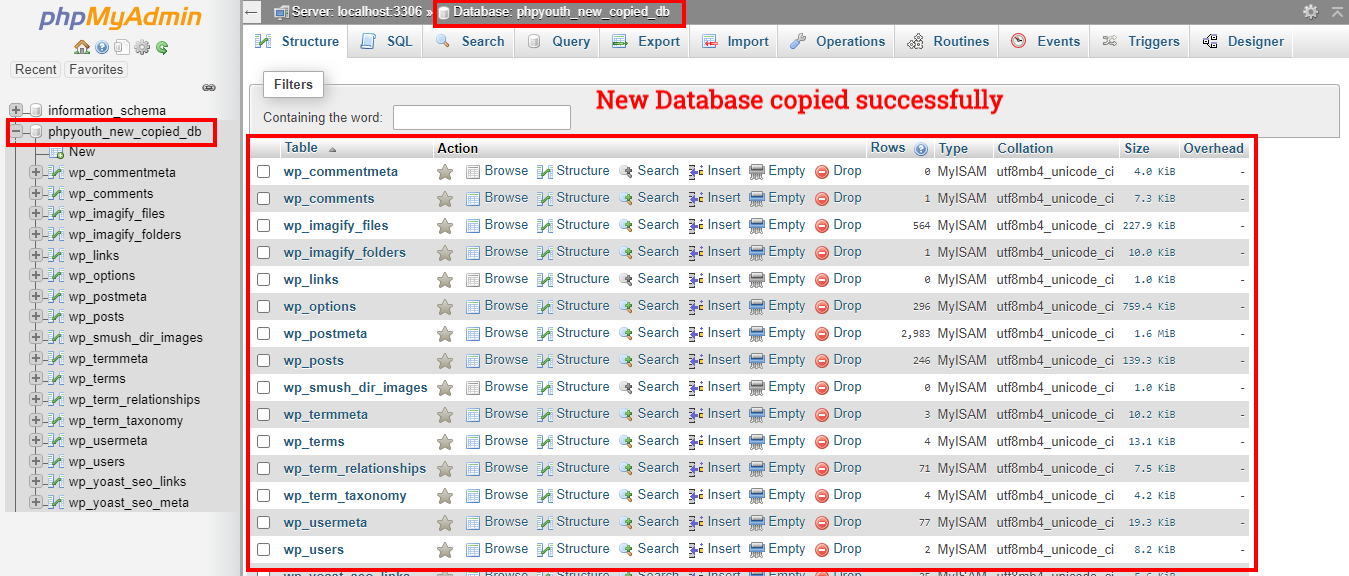Open MySQL documentation icon in sidebar
The width and height of the screenshot is (1349, 576).
tap(121, 47)
